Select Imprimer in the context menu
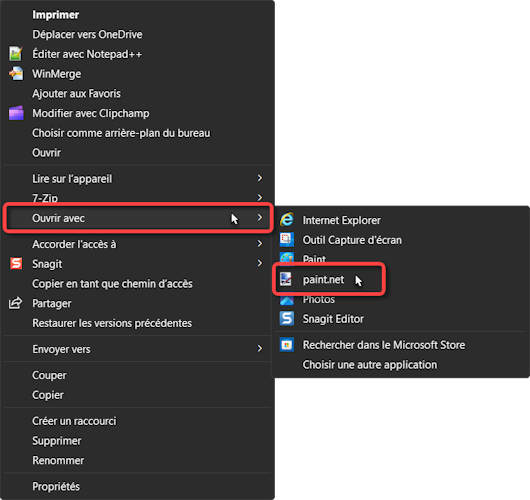 [138, 15]
